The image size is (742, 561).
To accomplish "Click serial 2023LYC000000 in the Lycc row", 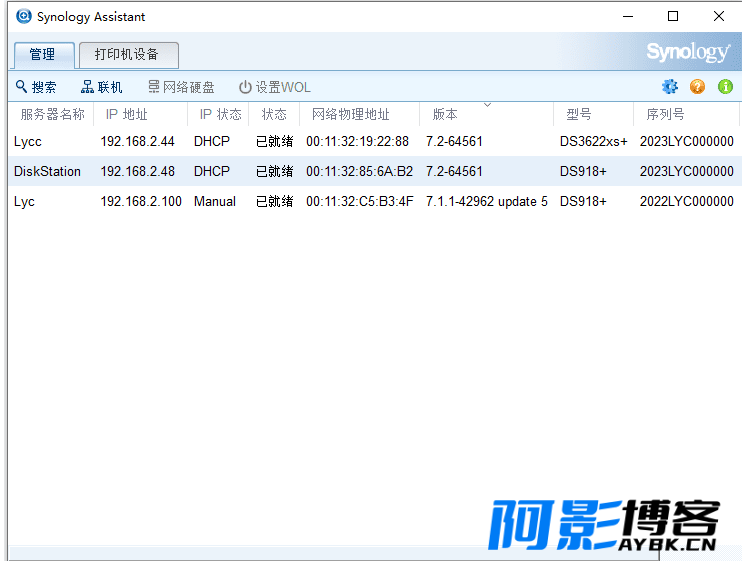I will coord(687,141).
